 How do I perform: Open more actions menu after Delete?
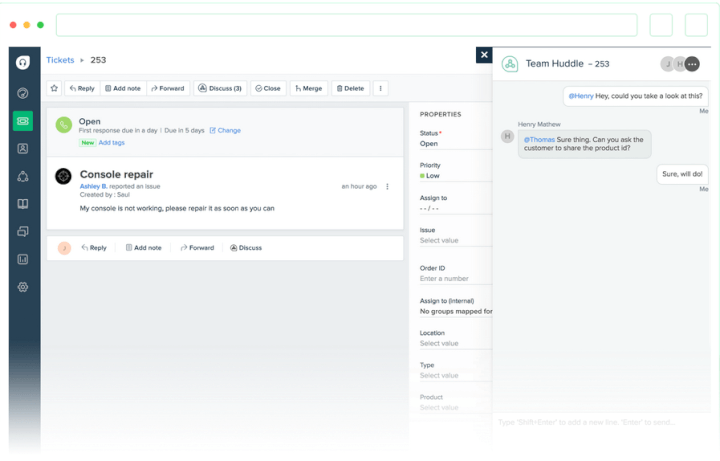[380, 88]
